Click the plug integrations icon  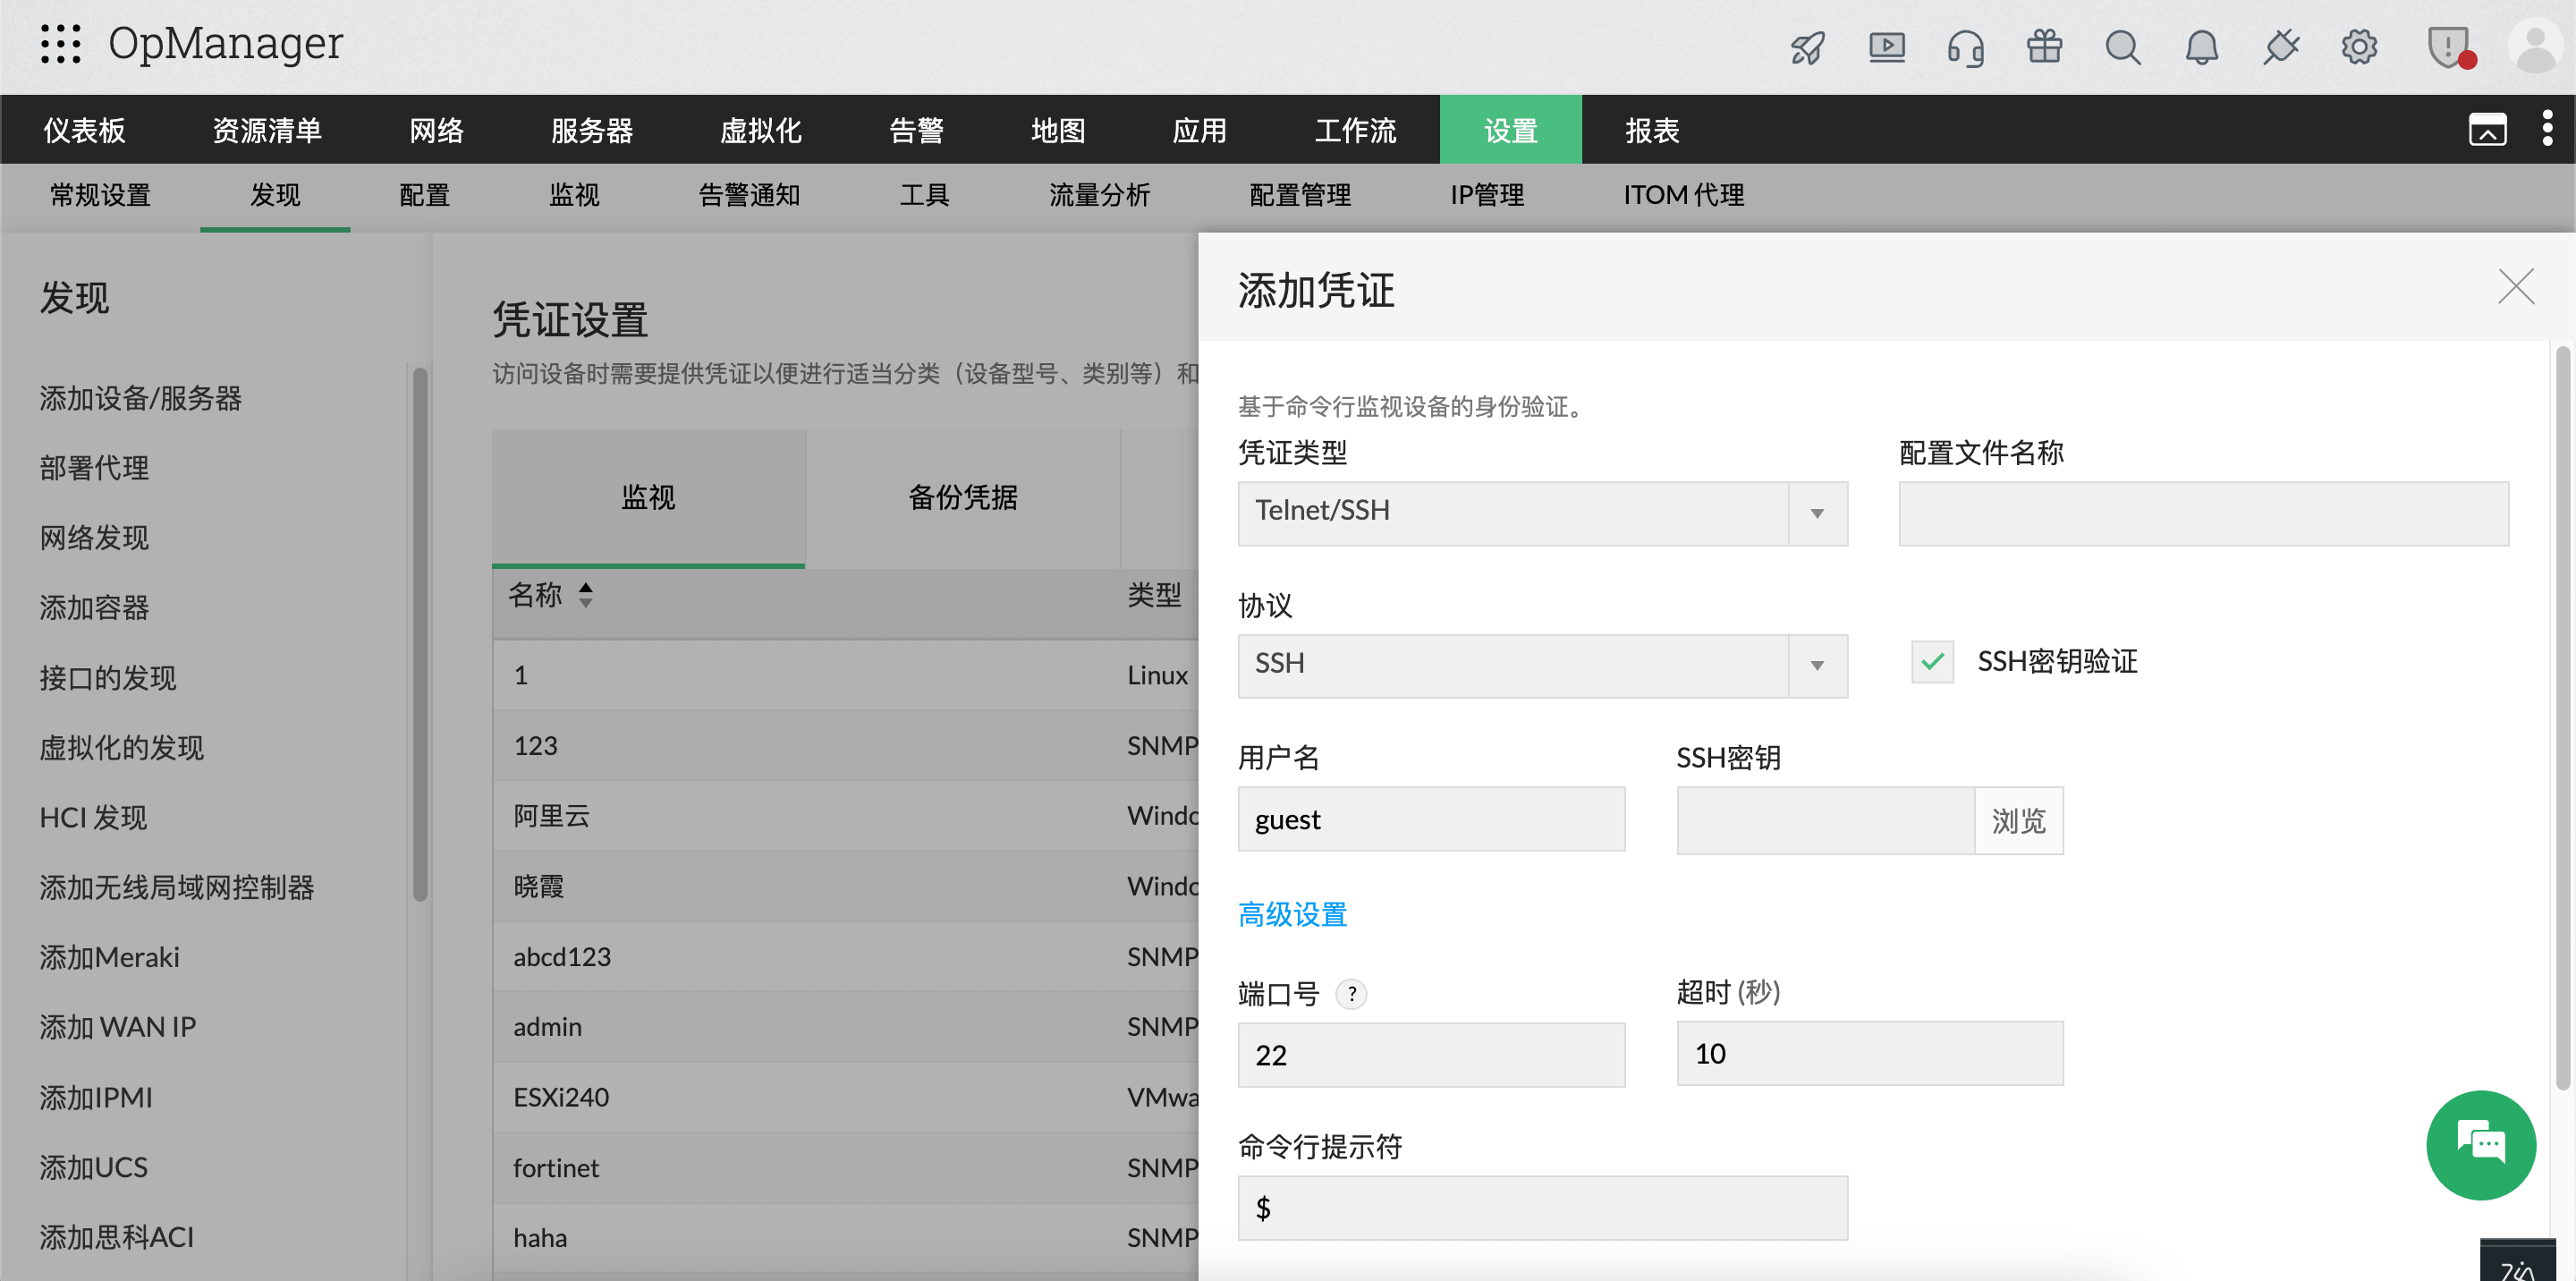tap(2280, 47)
